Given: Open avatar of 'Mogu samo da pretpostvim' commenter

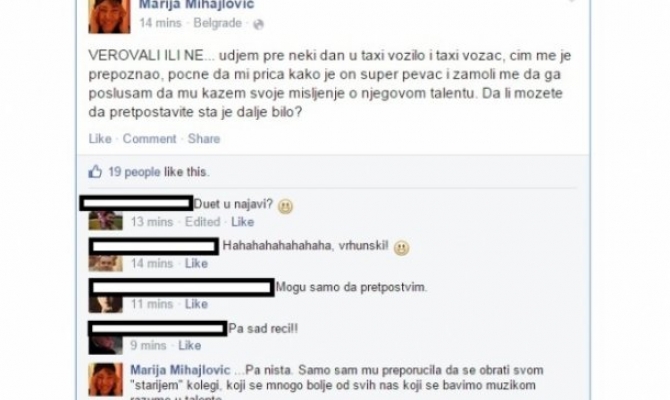Looking at the screenshot, I should click(106, 304).
